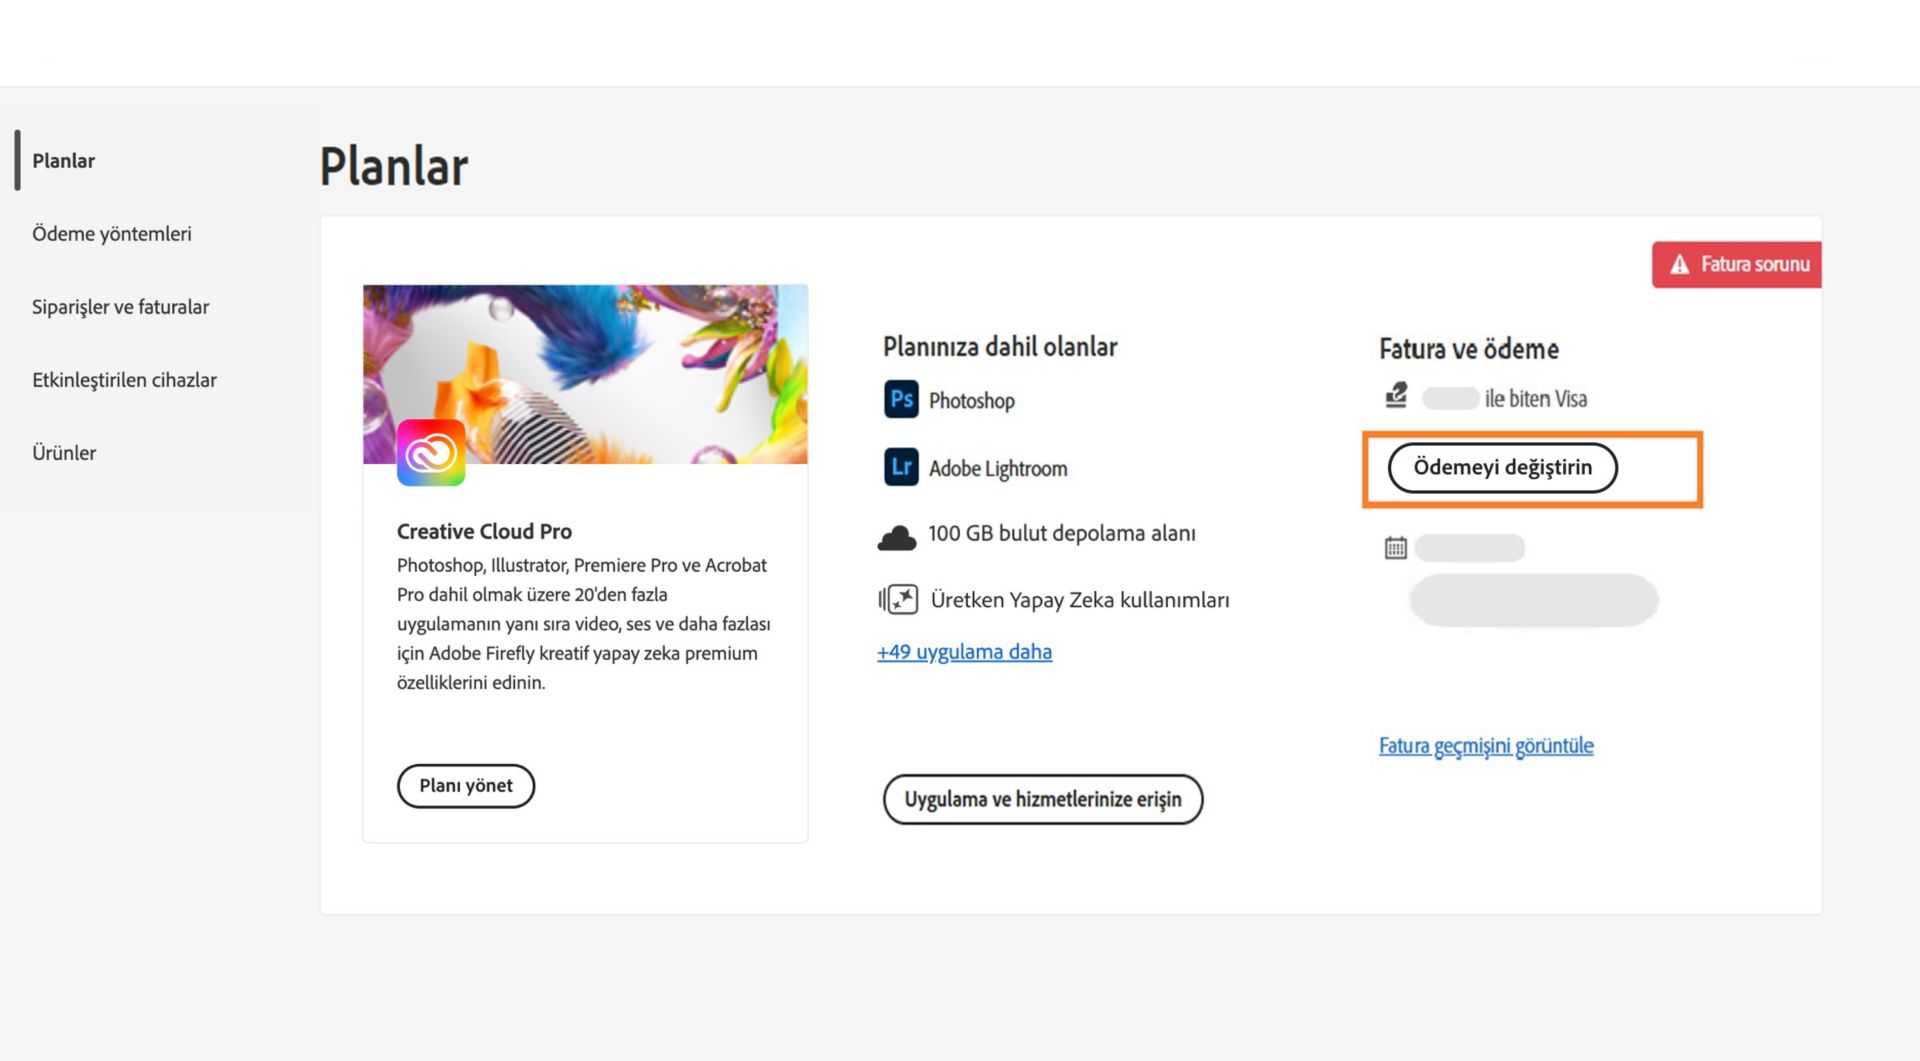The height and width of the screenshot is (1061, 1920).
Task: Click the Creative Cloud Pro banner image
Action: tap(585, 374)
